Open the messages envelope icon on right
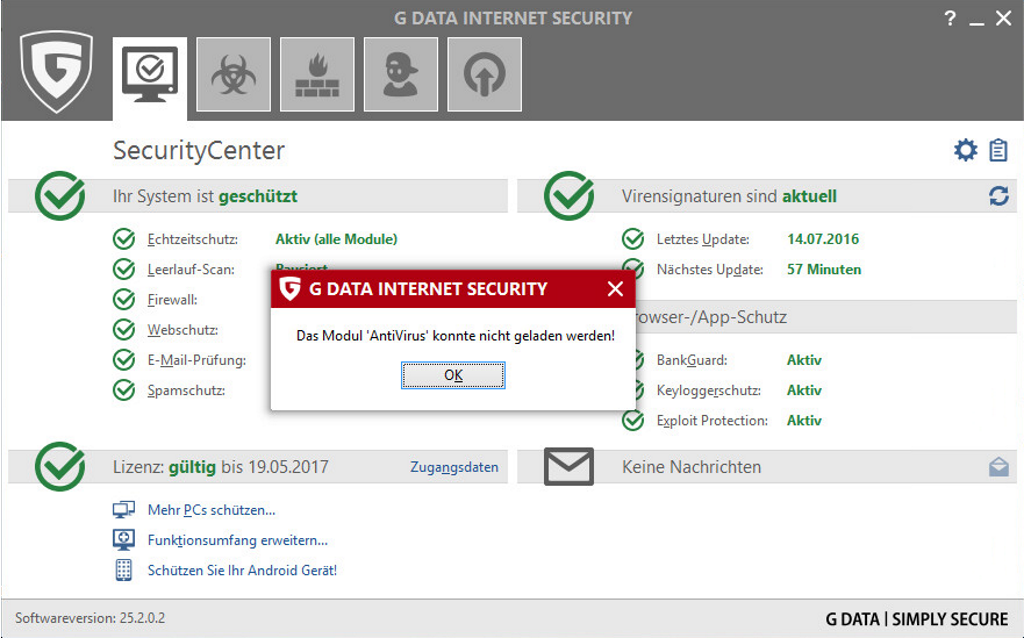Viewport: 1024px width, 638px height. [x=998, y=467]
